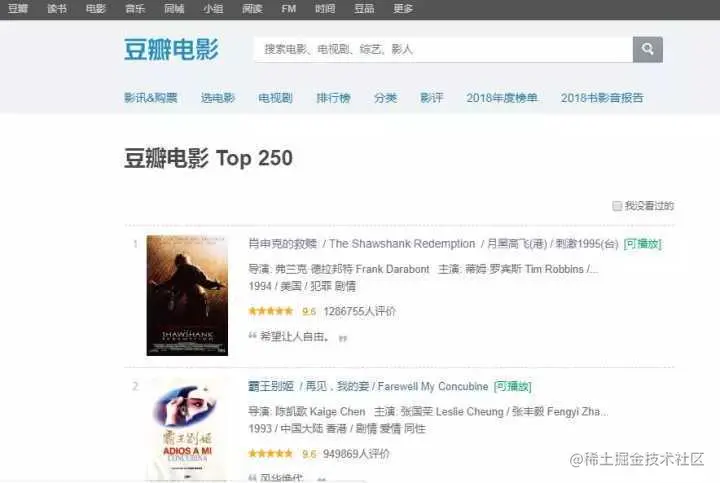Viewport: 720px width, 483px height.
Task: Click 可播放 tag for 霸王别姬
Action: click(x=512, y=387)
